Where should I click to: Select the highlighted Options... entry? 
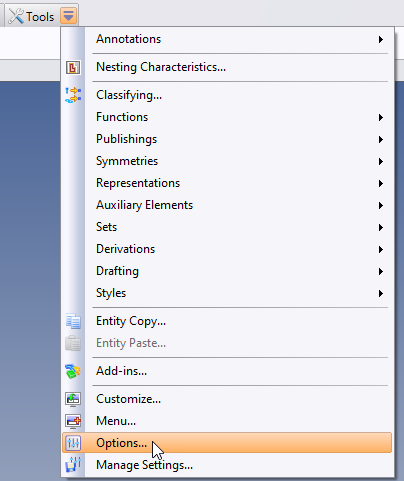click(x=227, y=443)
